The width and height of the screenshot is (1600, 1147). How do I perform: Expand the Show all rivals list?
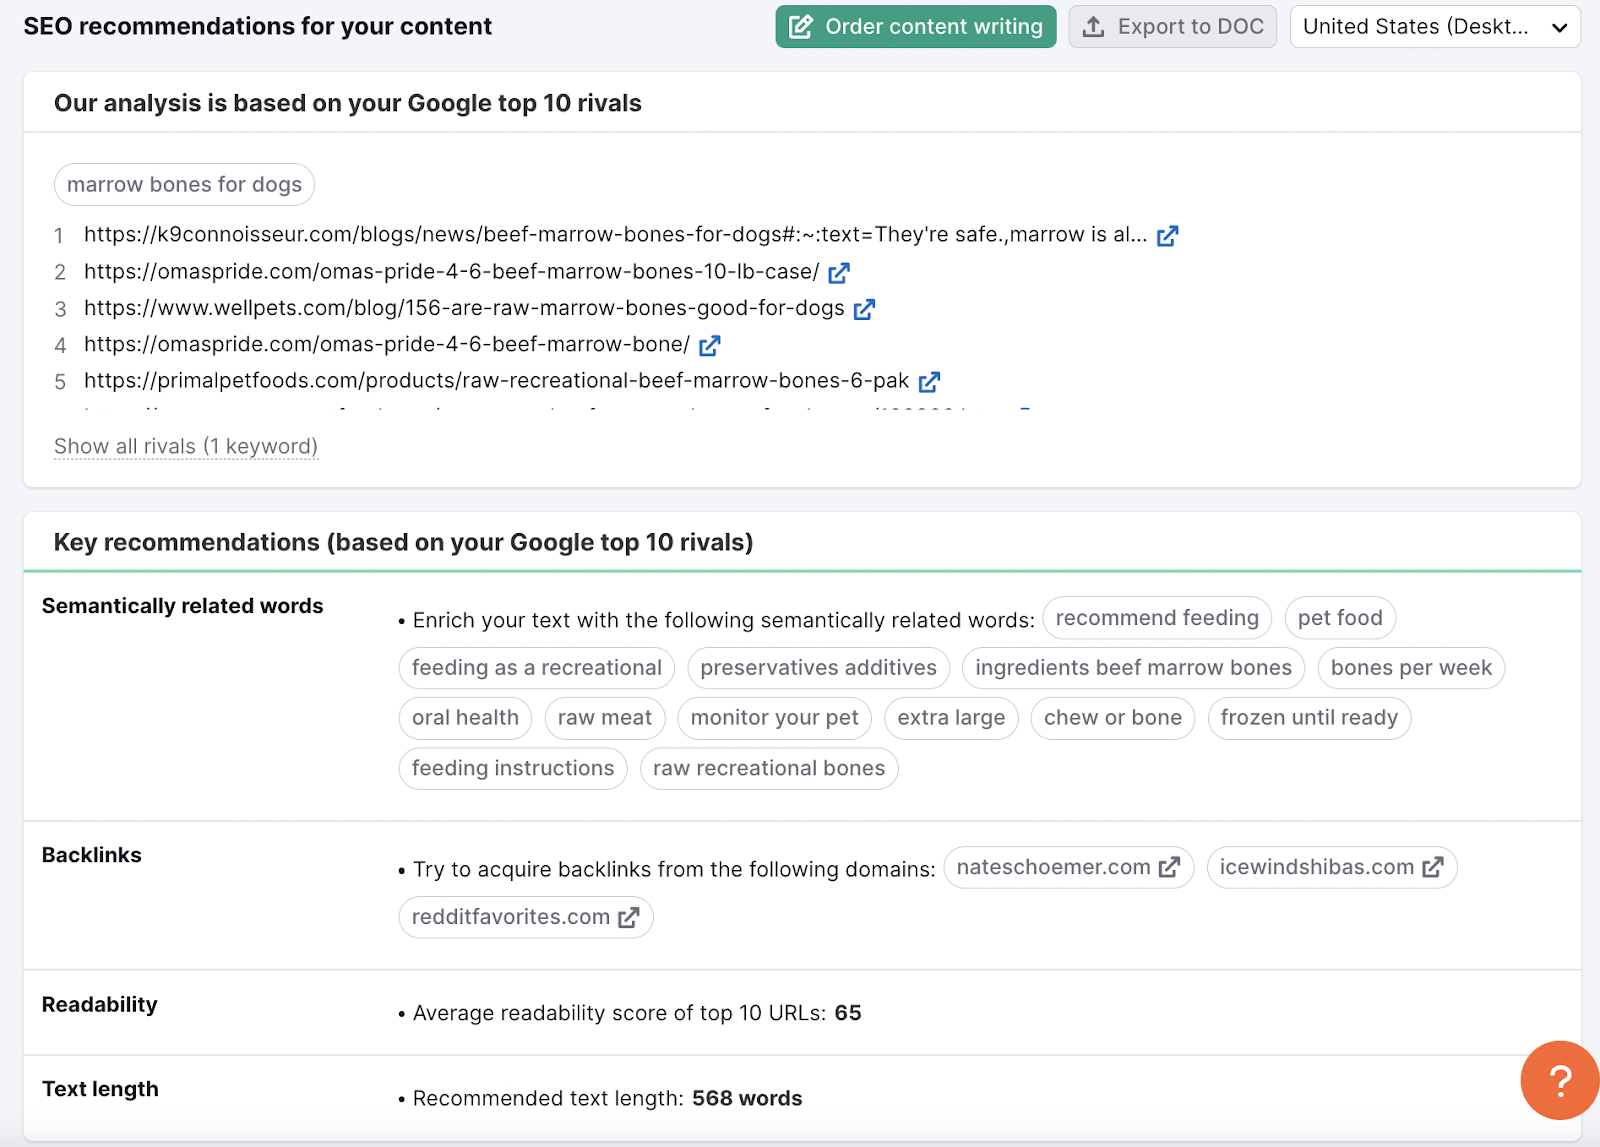coord(185,446)
